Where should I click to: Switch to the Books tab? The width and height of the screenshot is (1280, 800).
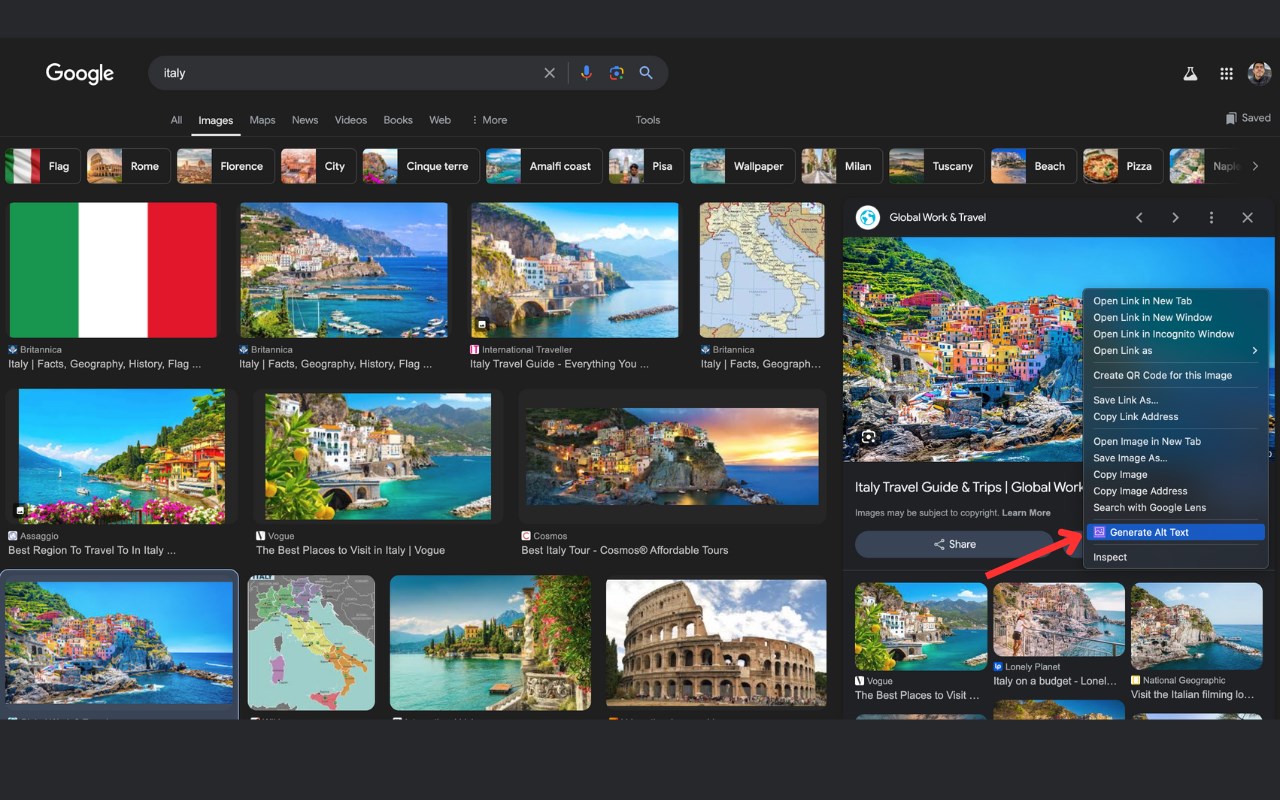[398, 120]
